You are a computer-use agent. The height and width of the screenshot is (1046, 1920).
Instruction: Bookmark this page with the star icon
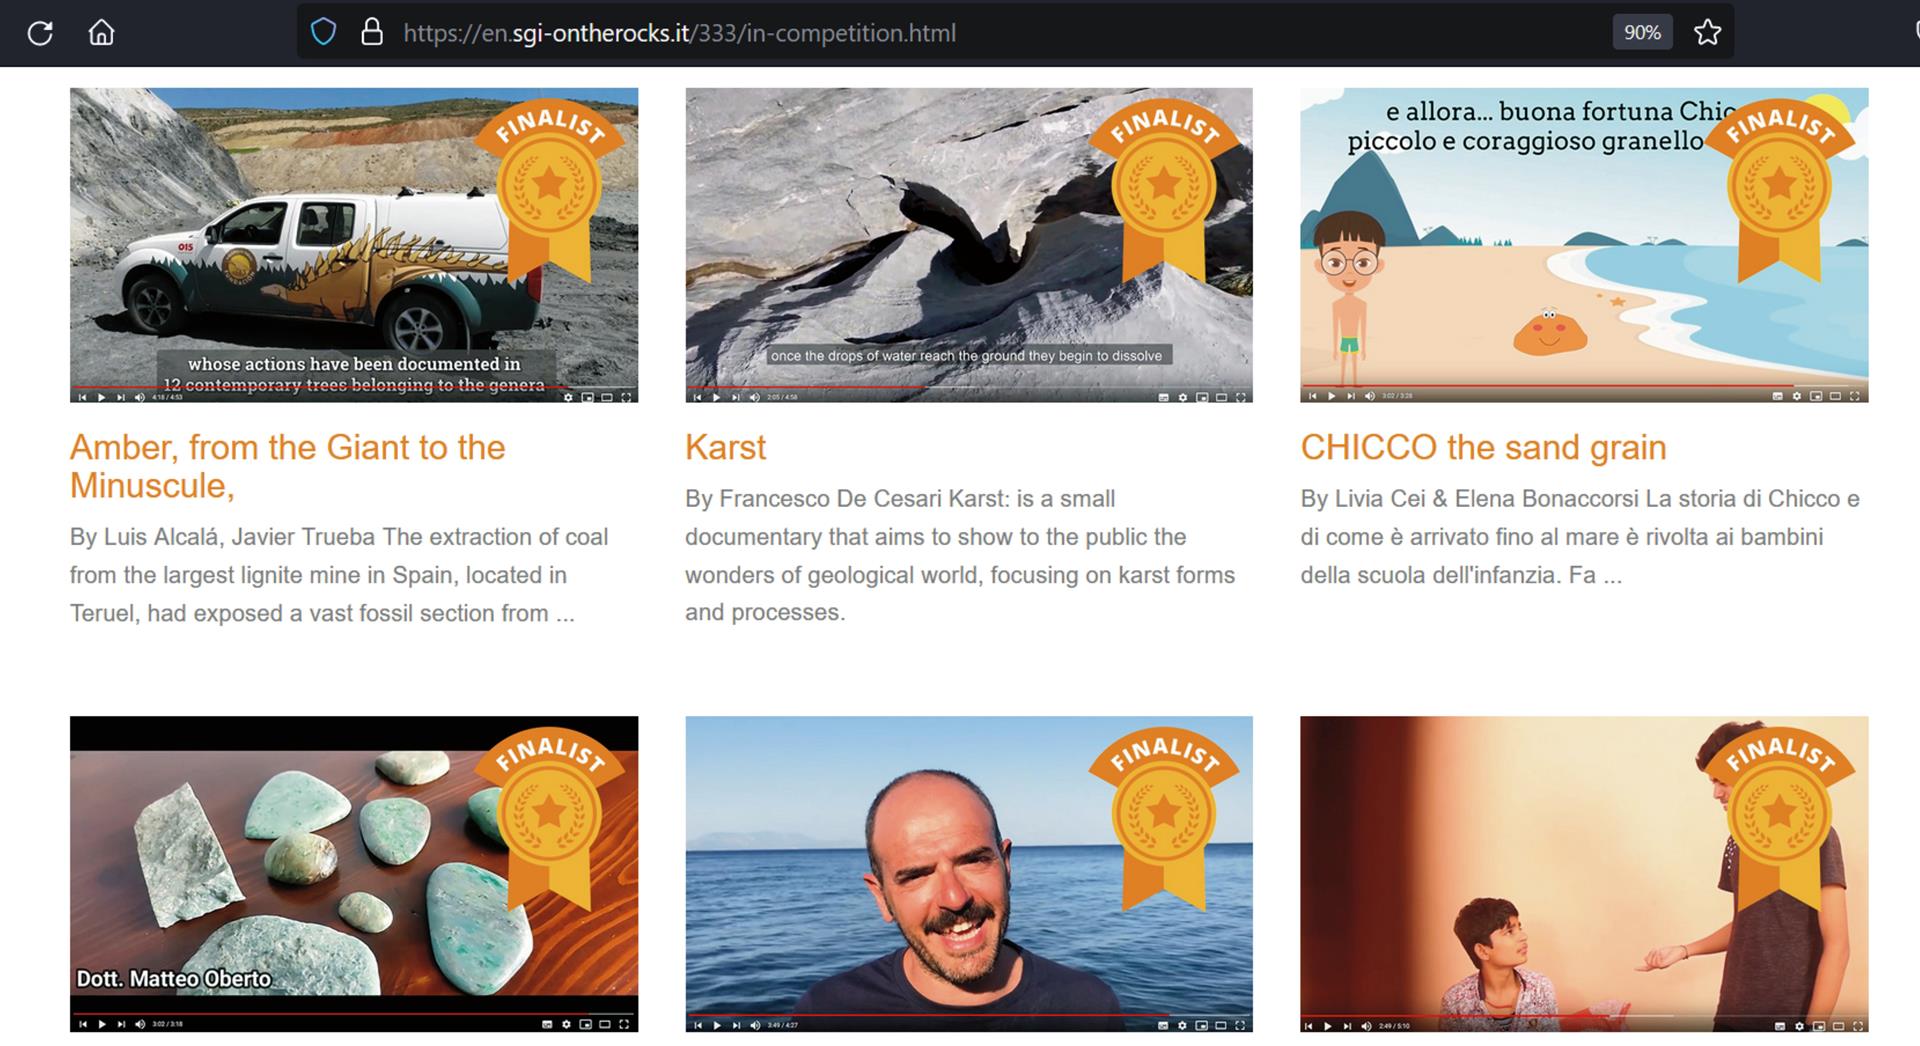click(1707, 33)
